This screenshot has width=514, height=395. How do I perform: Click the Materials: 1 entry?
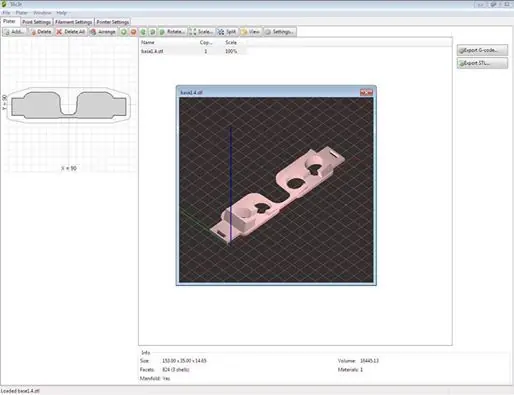350,370
